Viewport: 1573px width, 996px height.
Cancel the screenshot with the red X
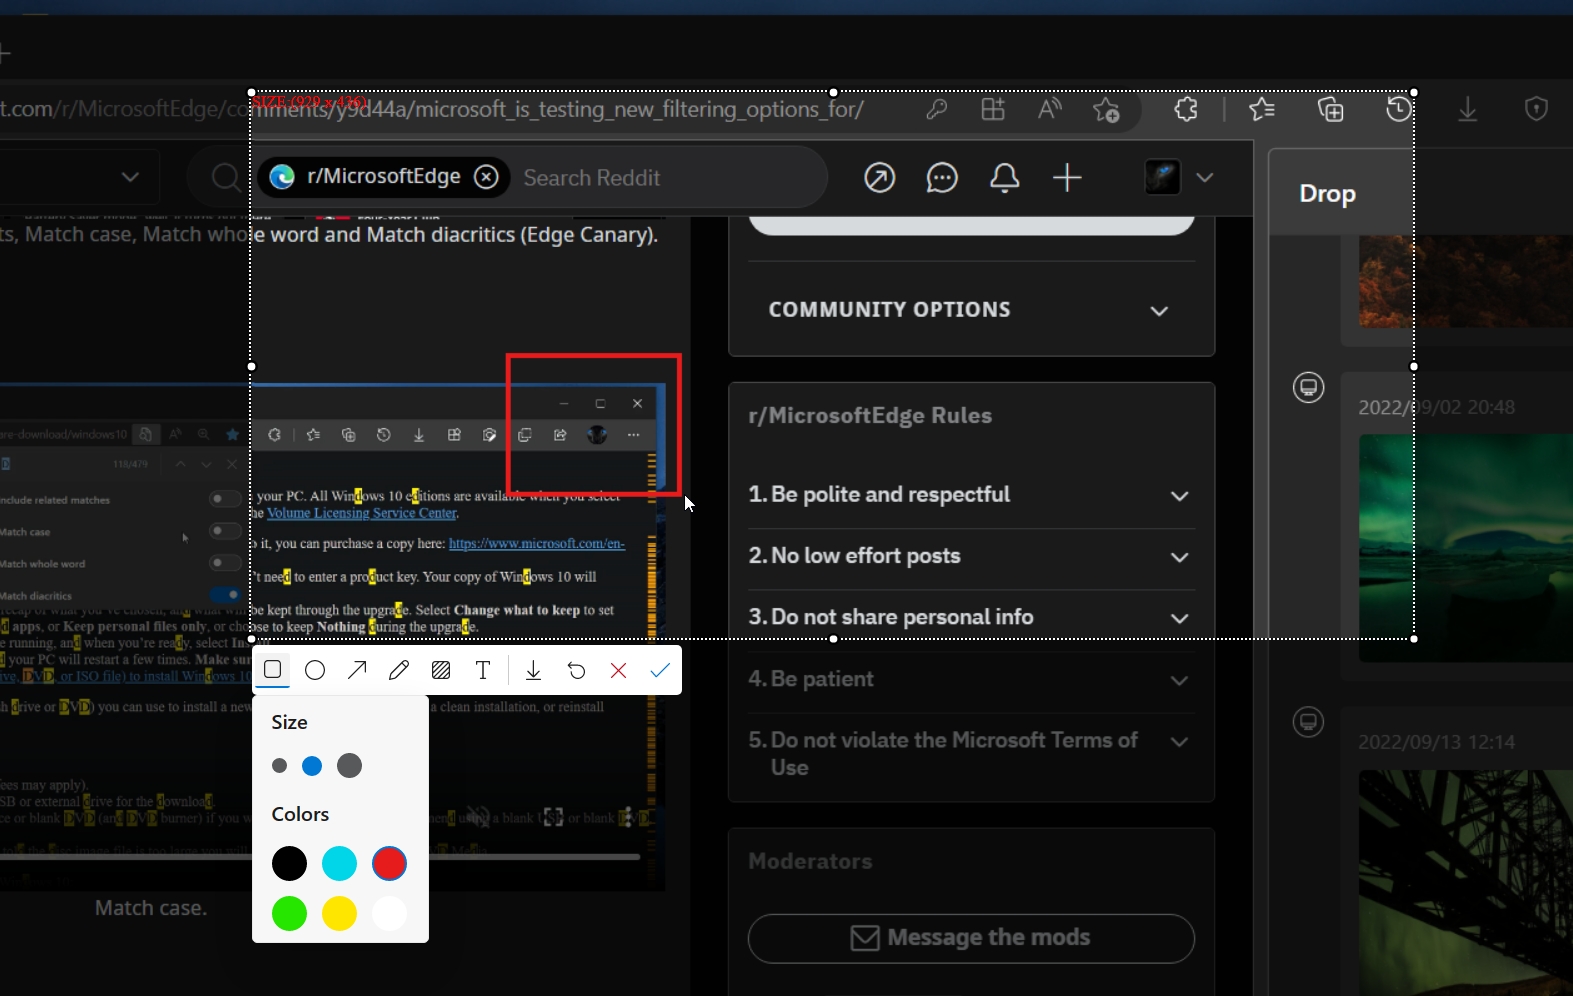618,670
